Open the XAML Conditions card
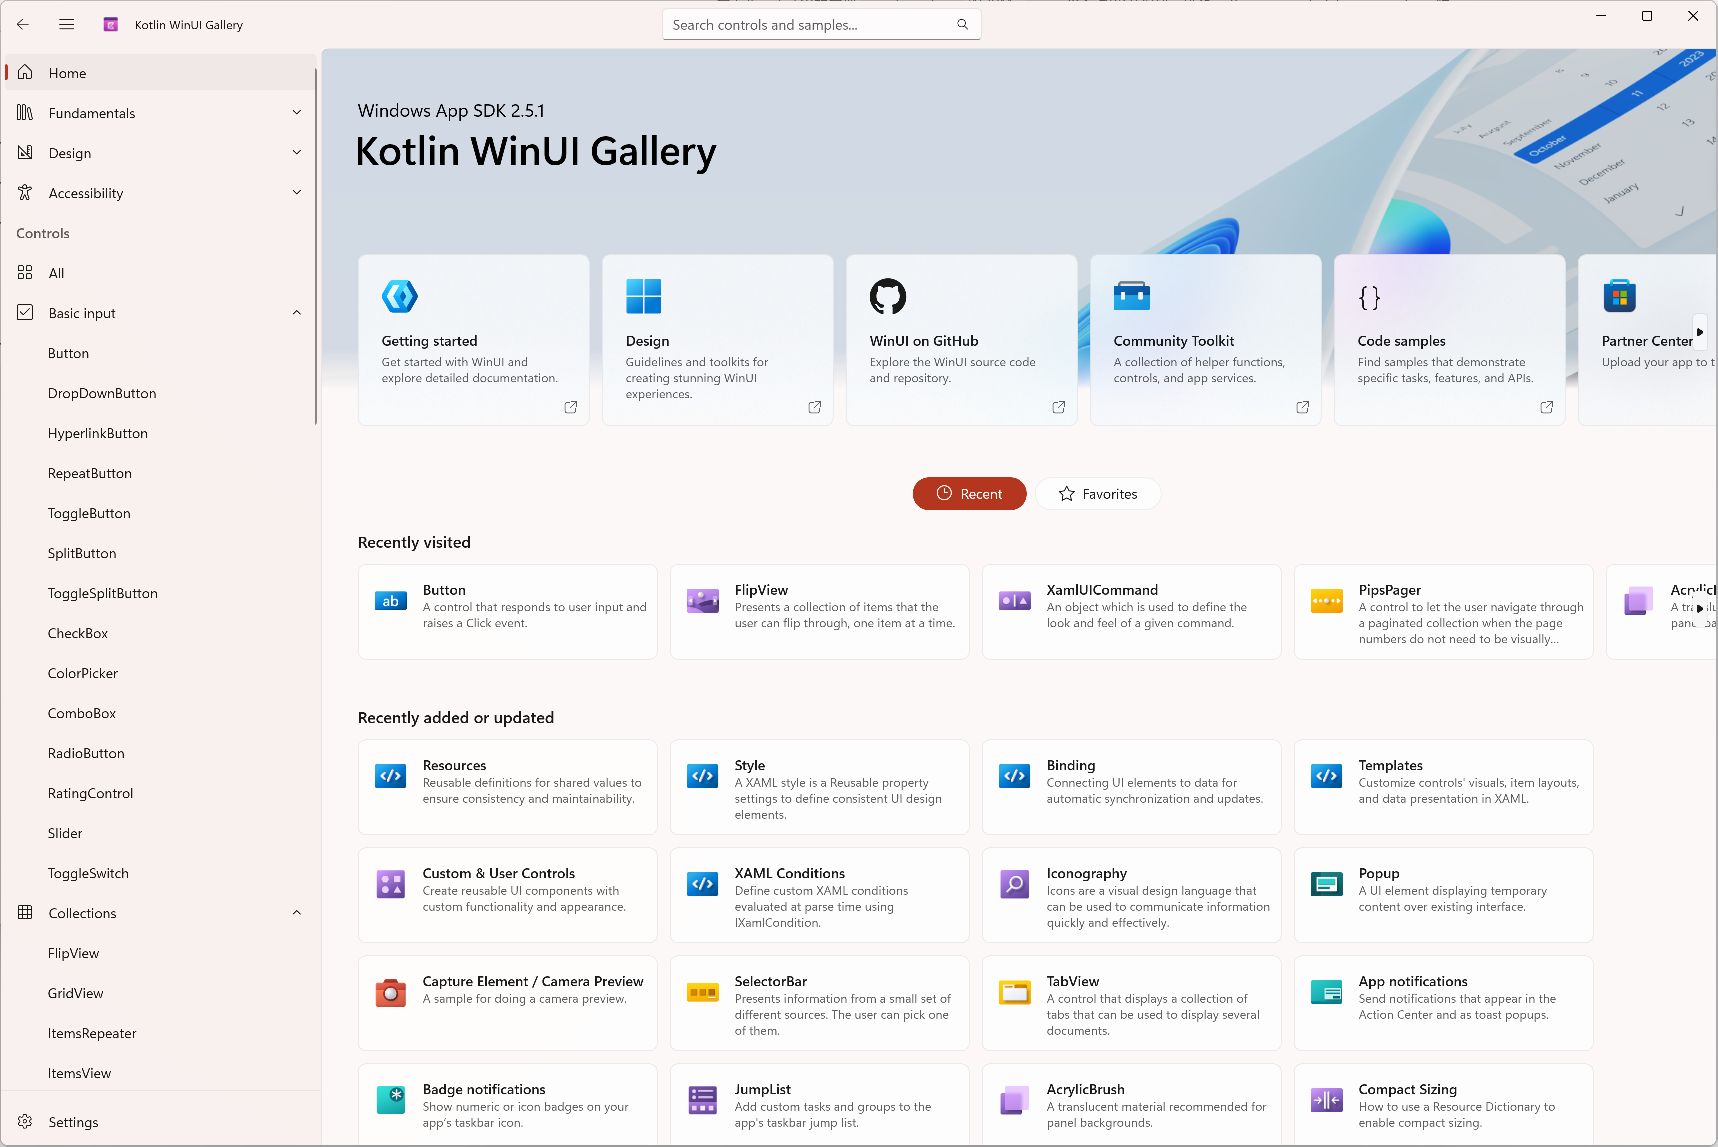Image resolution: width=1718 pixels, height=1147 pixels. pos(820,895)
